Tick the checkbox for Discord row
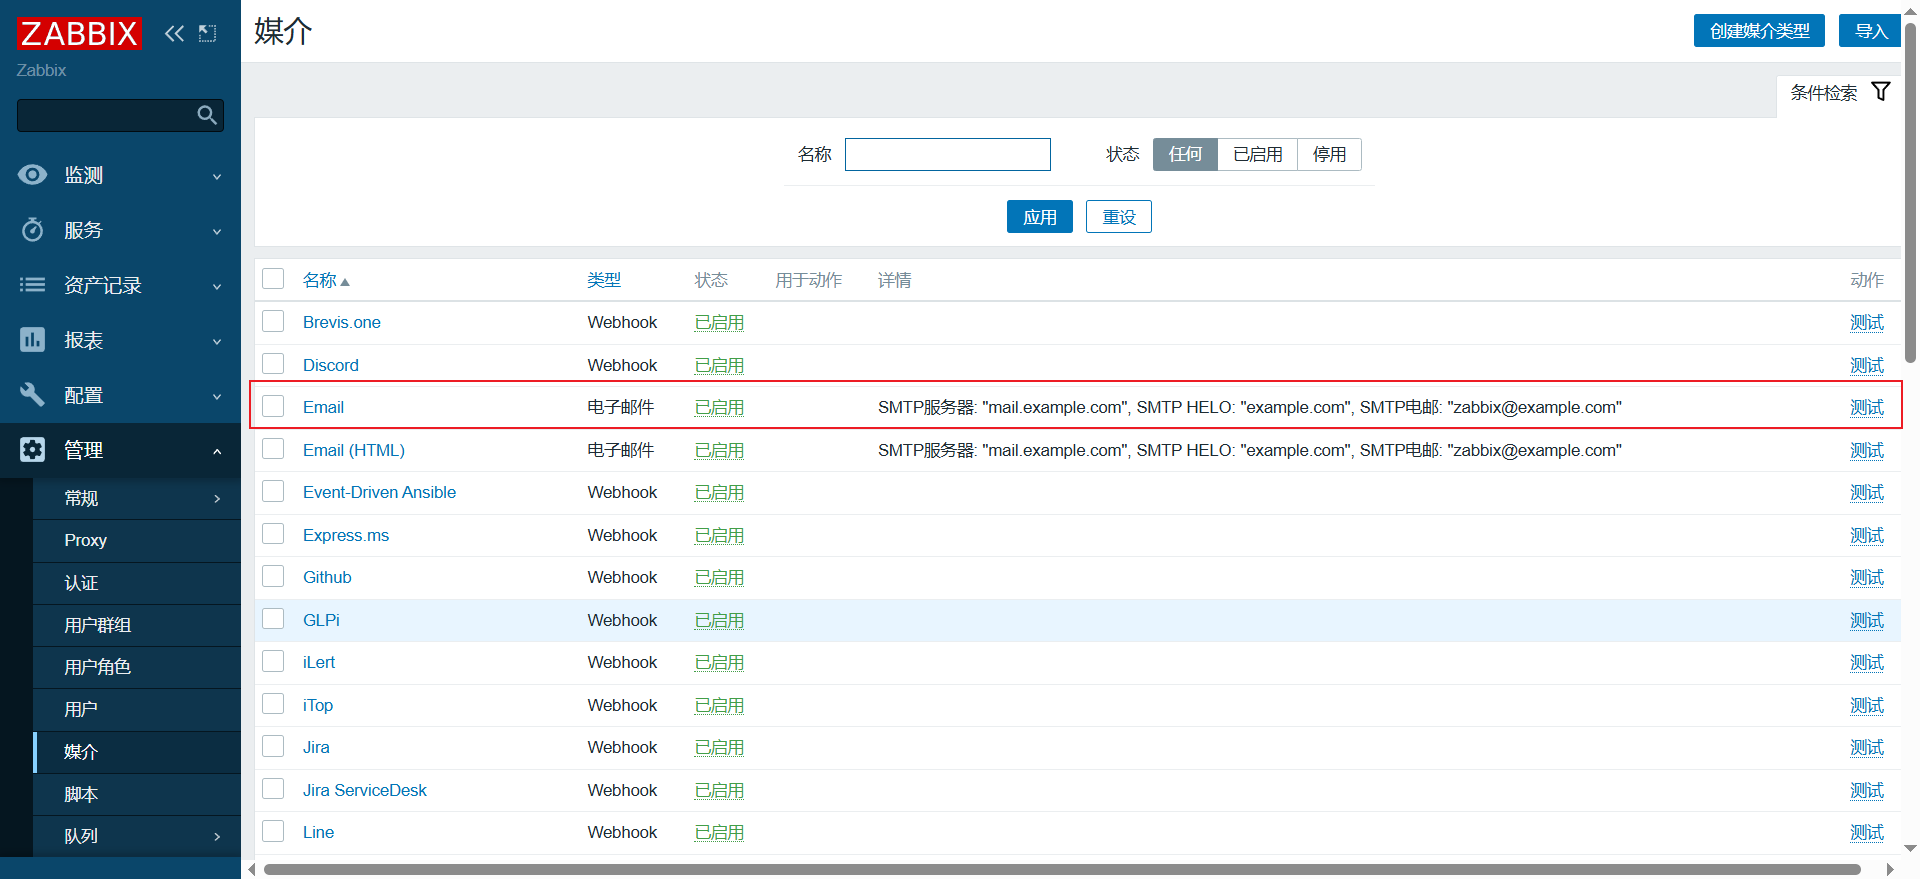This screenshot has width=1920, height=879. coord(273,364)
